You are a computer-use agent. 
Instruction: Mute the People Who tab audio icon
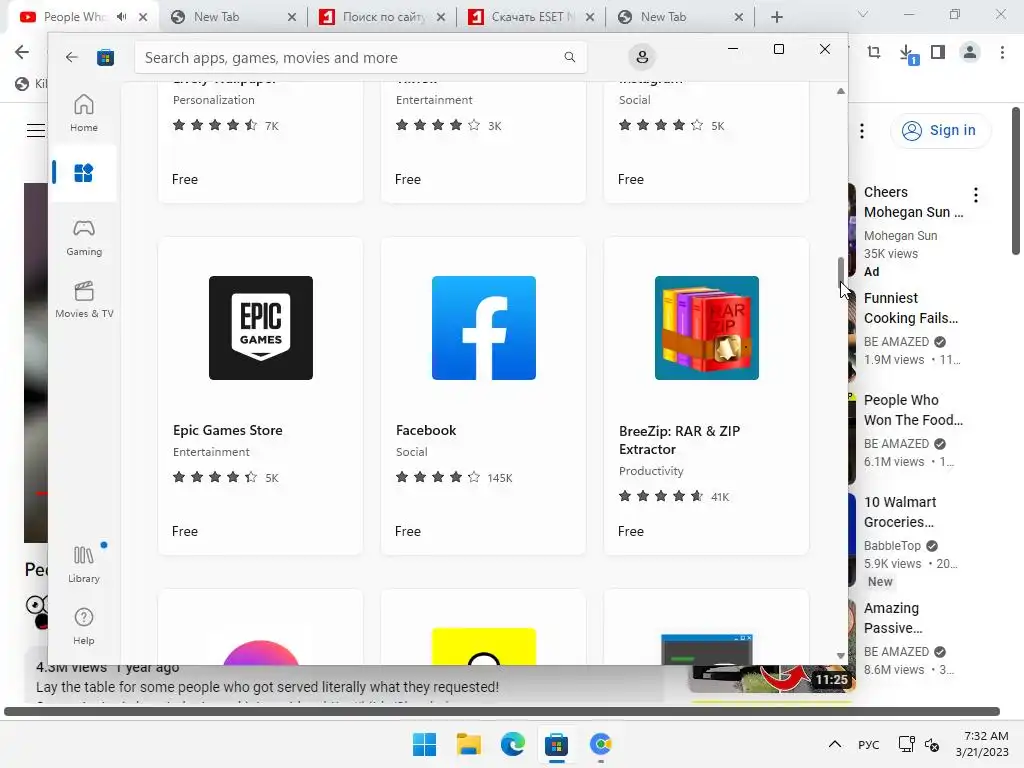121,17
